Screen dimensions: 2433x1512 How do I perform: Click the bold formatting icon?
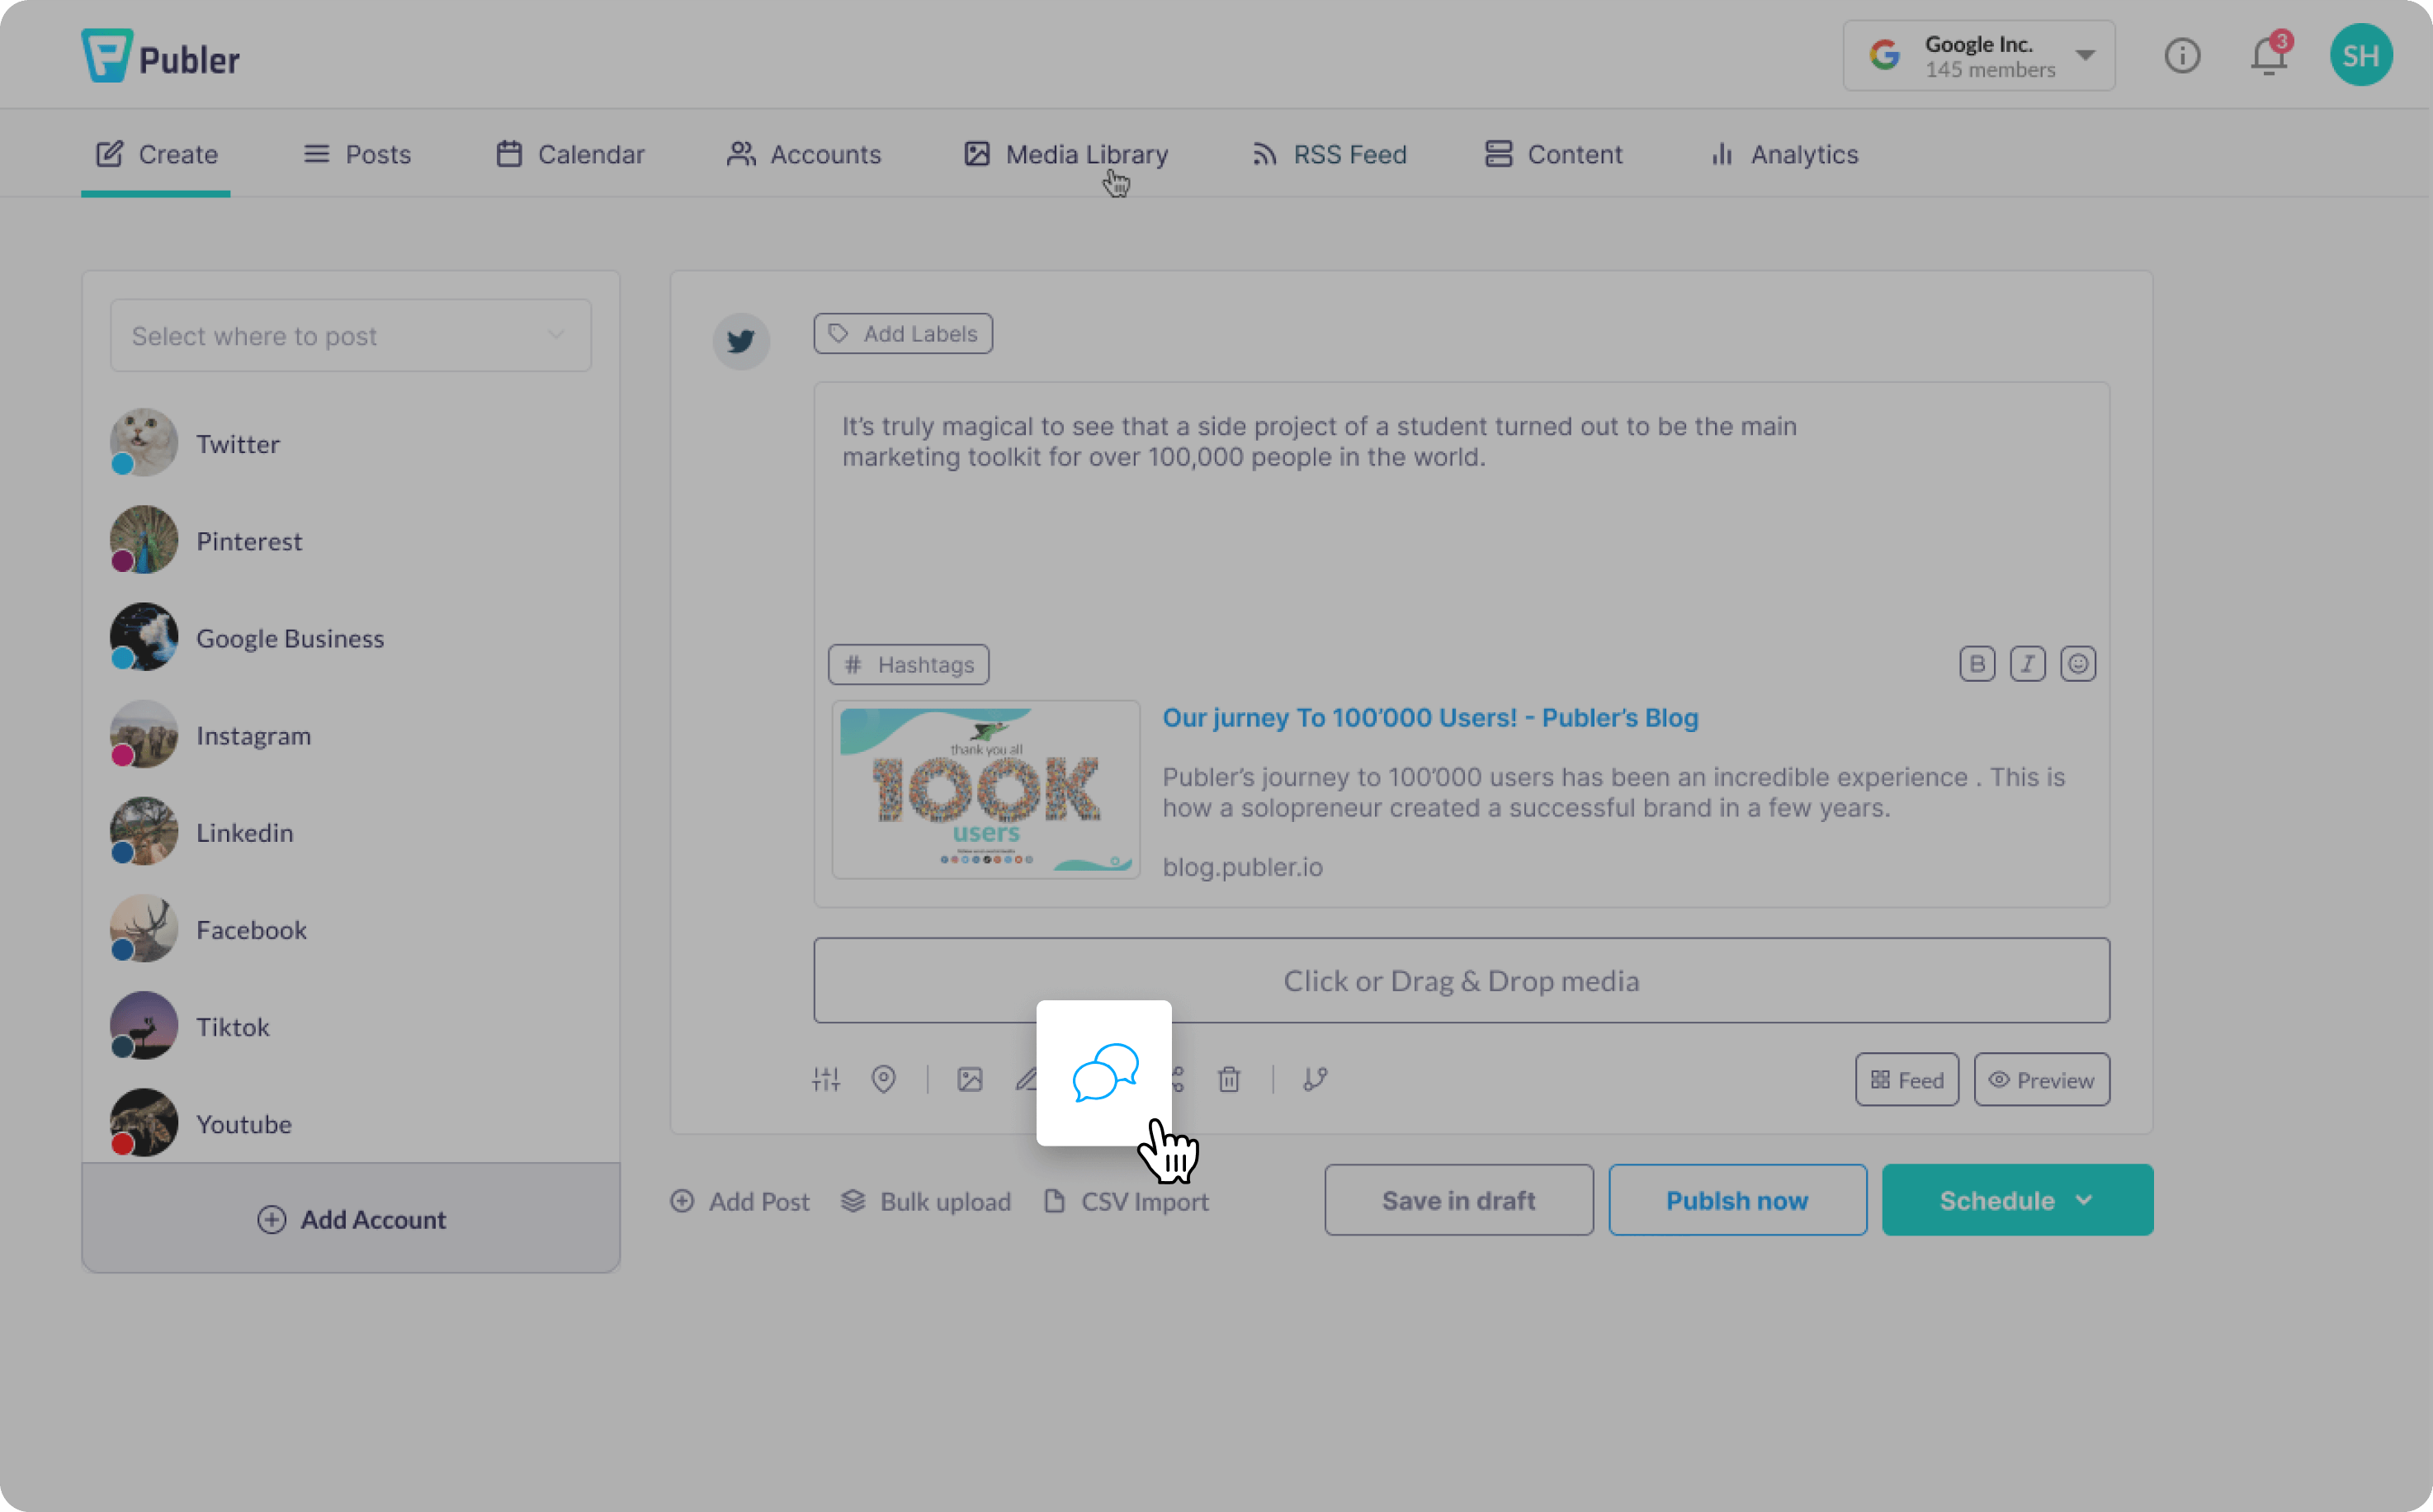click(1977, 662)
